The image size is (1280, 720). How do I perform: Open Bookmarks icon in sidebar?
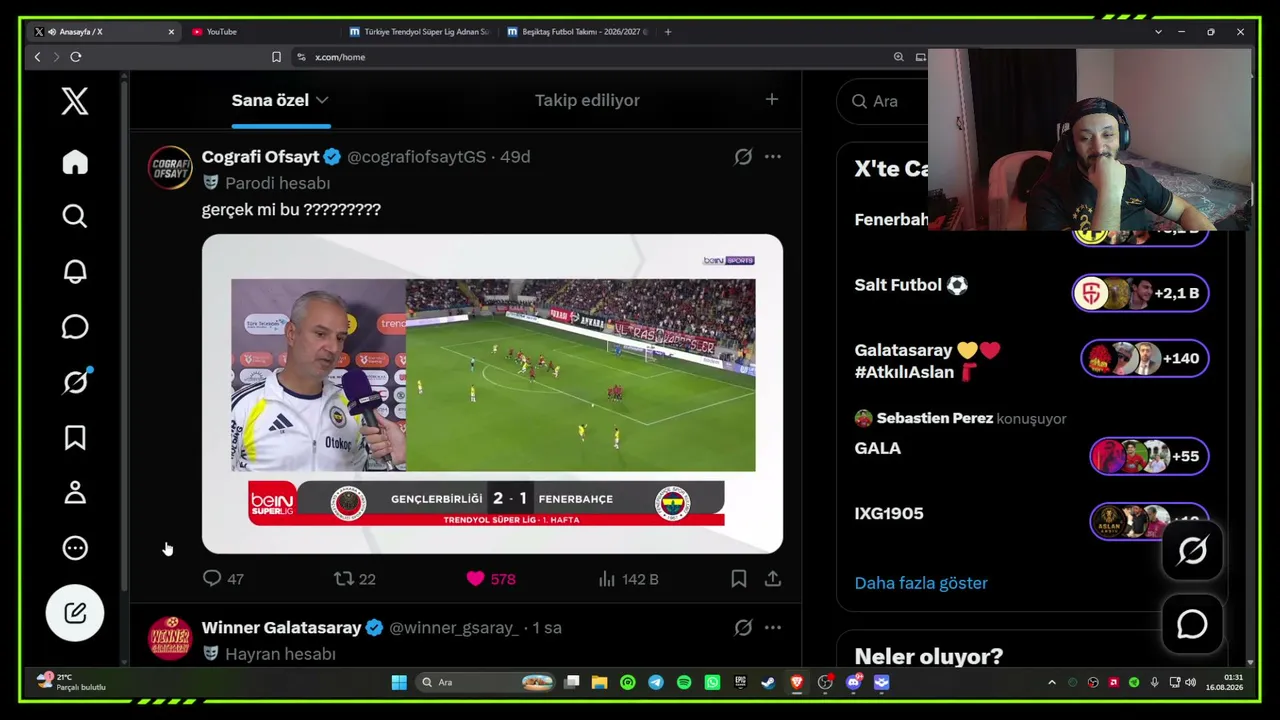point(75,437)
